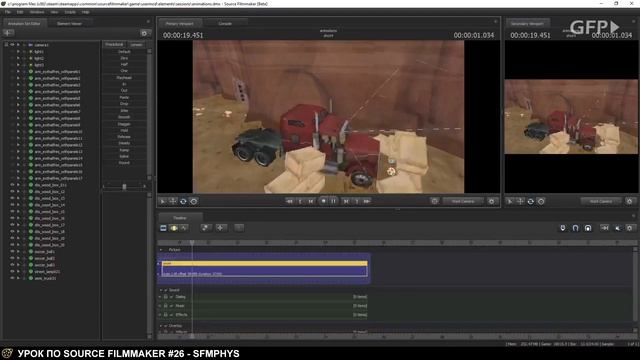Switch timeline to Graph Editor mode

184,228
